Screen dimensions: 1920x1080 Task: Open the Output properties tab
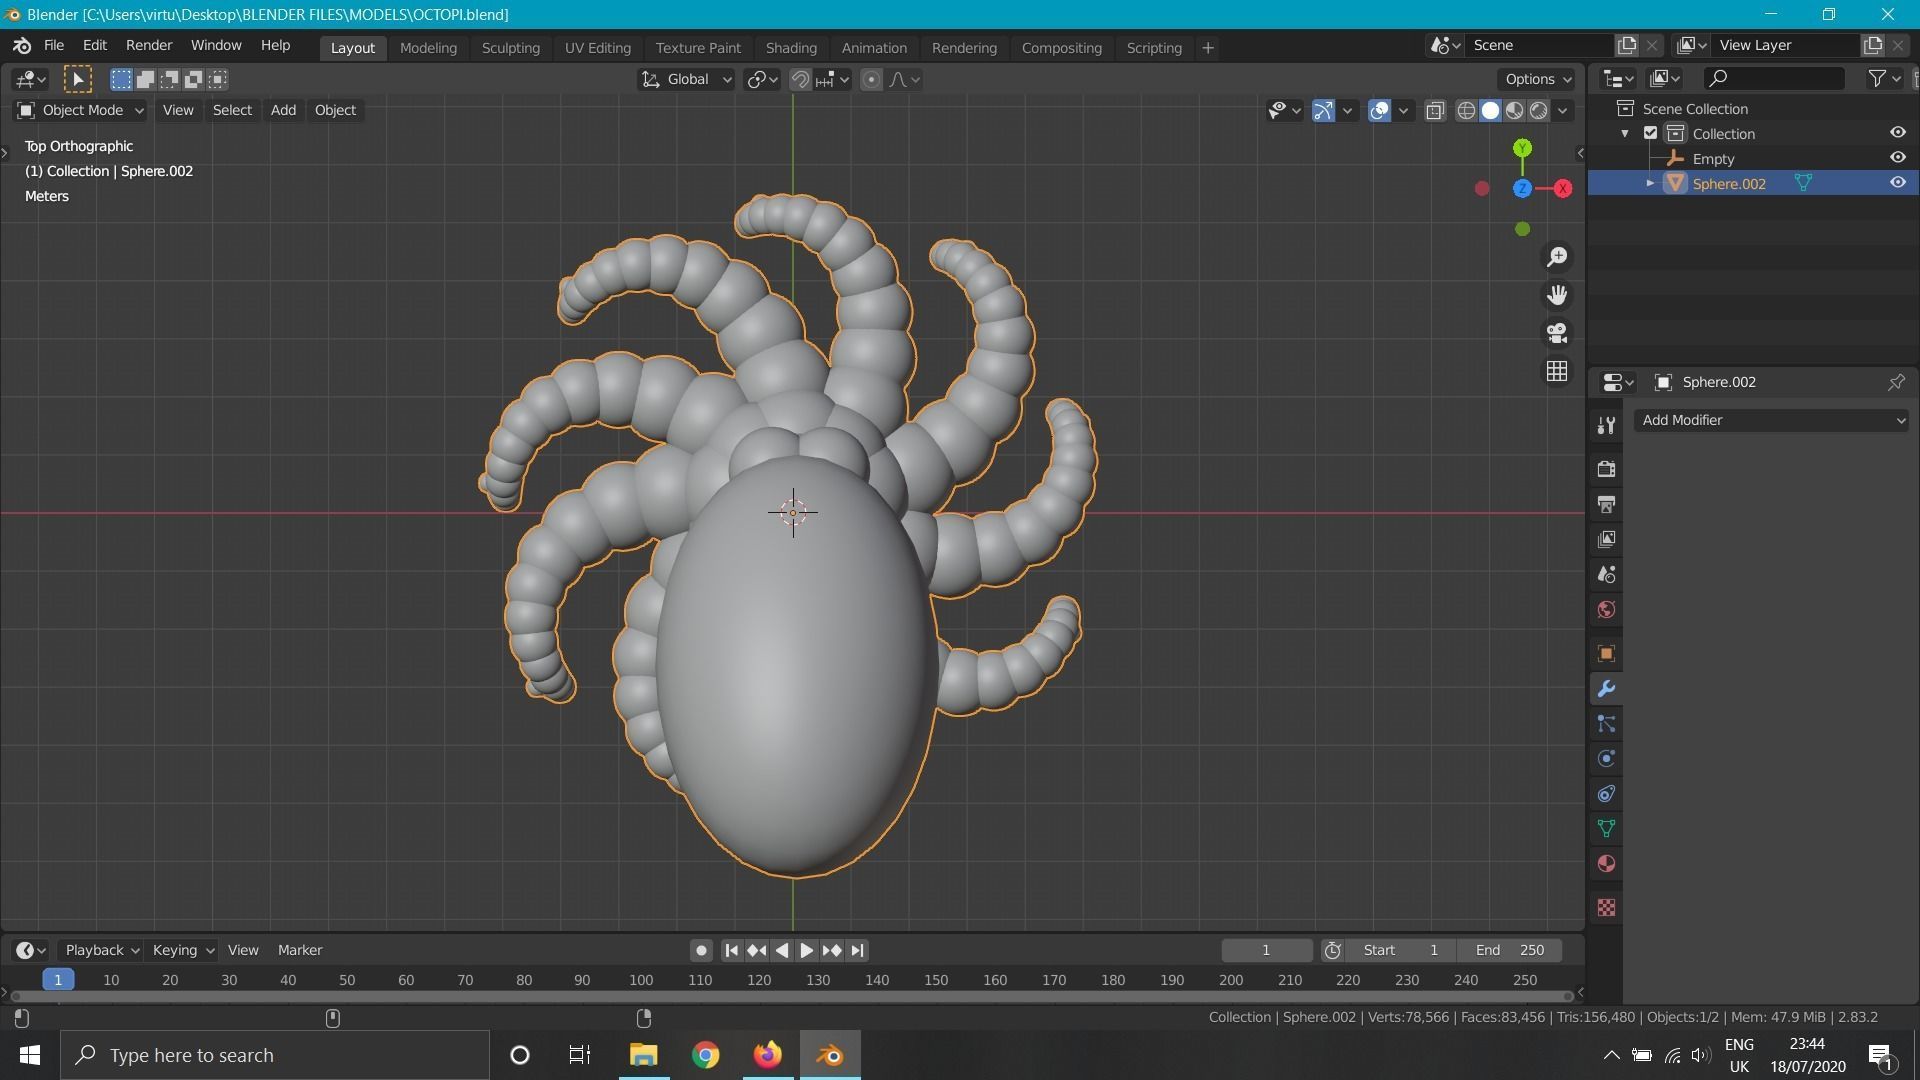[x=1606, y=504]
